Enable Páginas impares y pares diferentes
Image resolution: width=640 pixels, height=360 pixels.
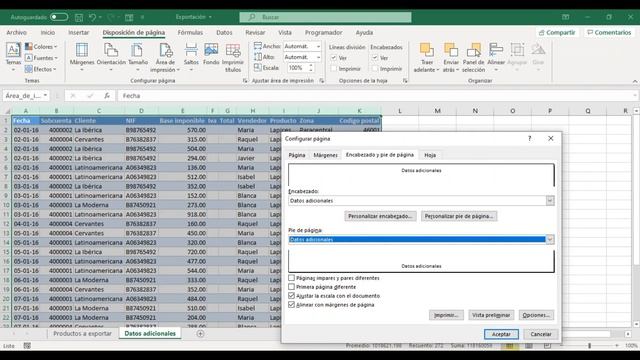tap(291, 278)
